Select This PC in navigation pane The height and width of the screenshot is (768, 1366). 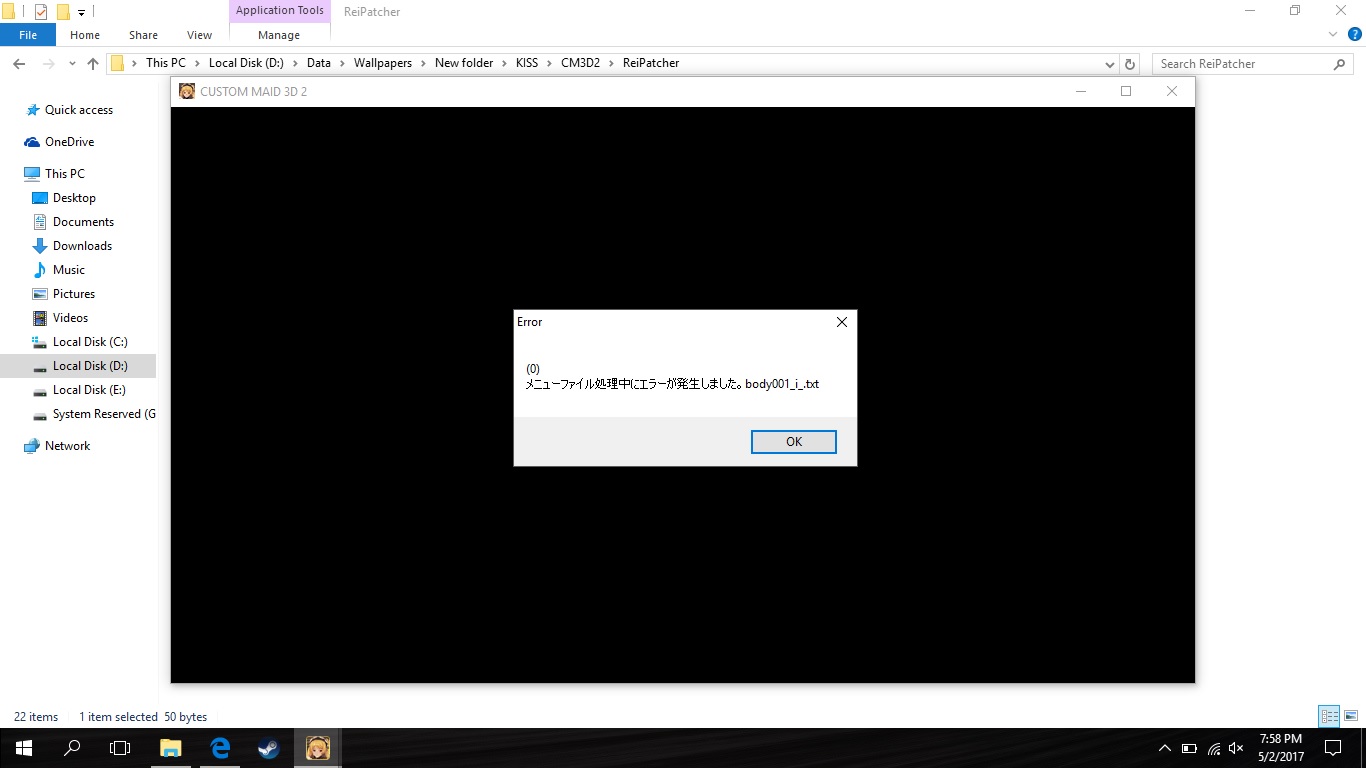tap(65, 174)
